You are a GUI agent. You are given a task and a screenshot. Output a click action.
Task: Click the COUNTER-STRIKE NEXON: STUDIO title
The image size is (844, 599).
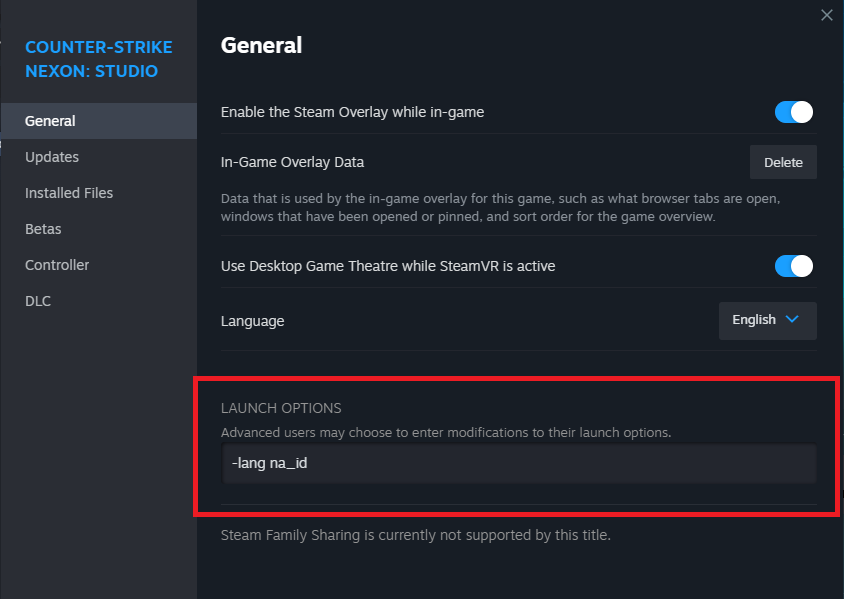pos(98,59)
